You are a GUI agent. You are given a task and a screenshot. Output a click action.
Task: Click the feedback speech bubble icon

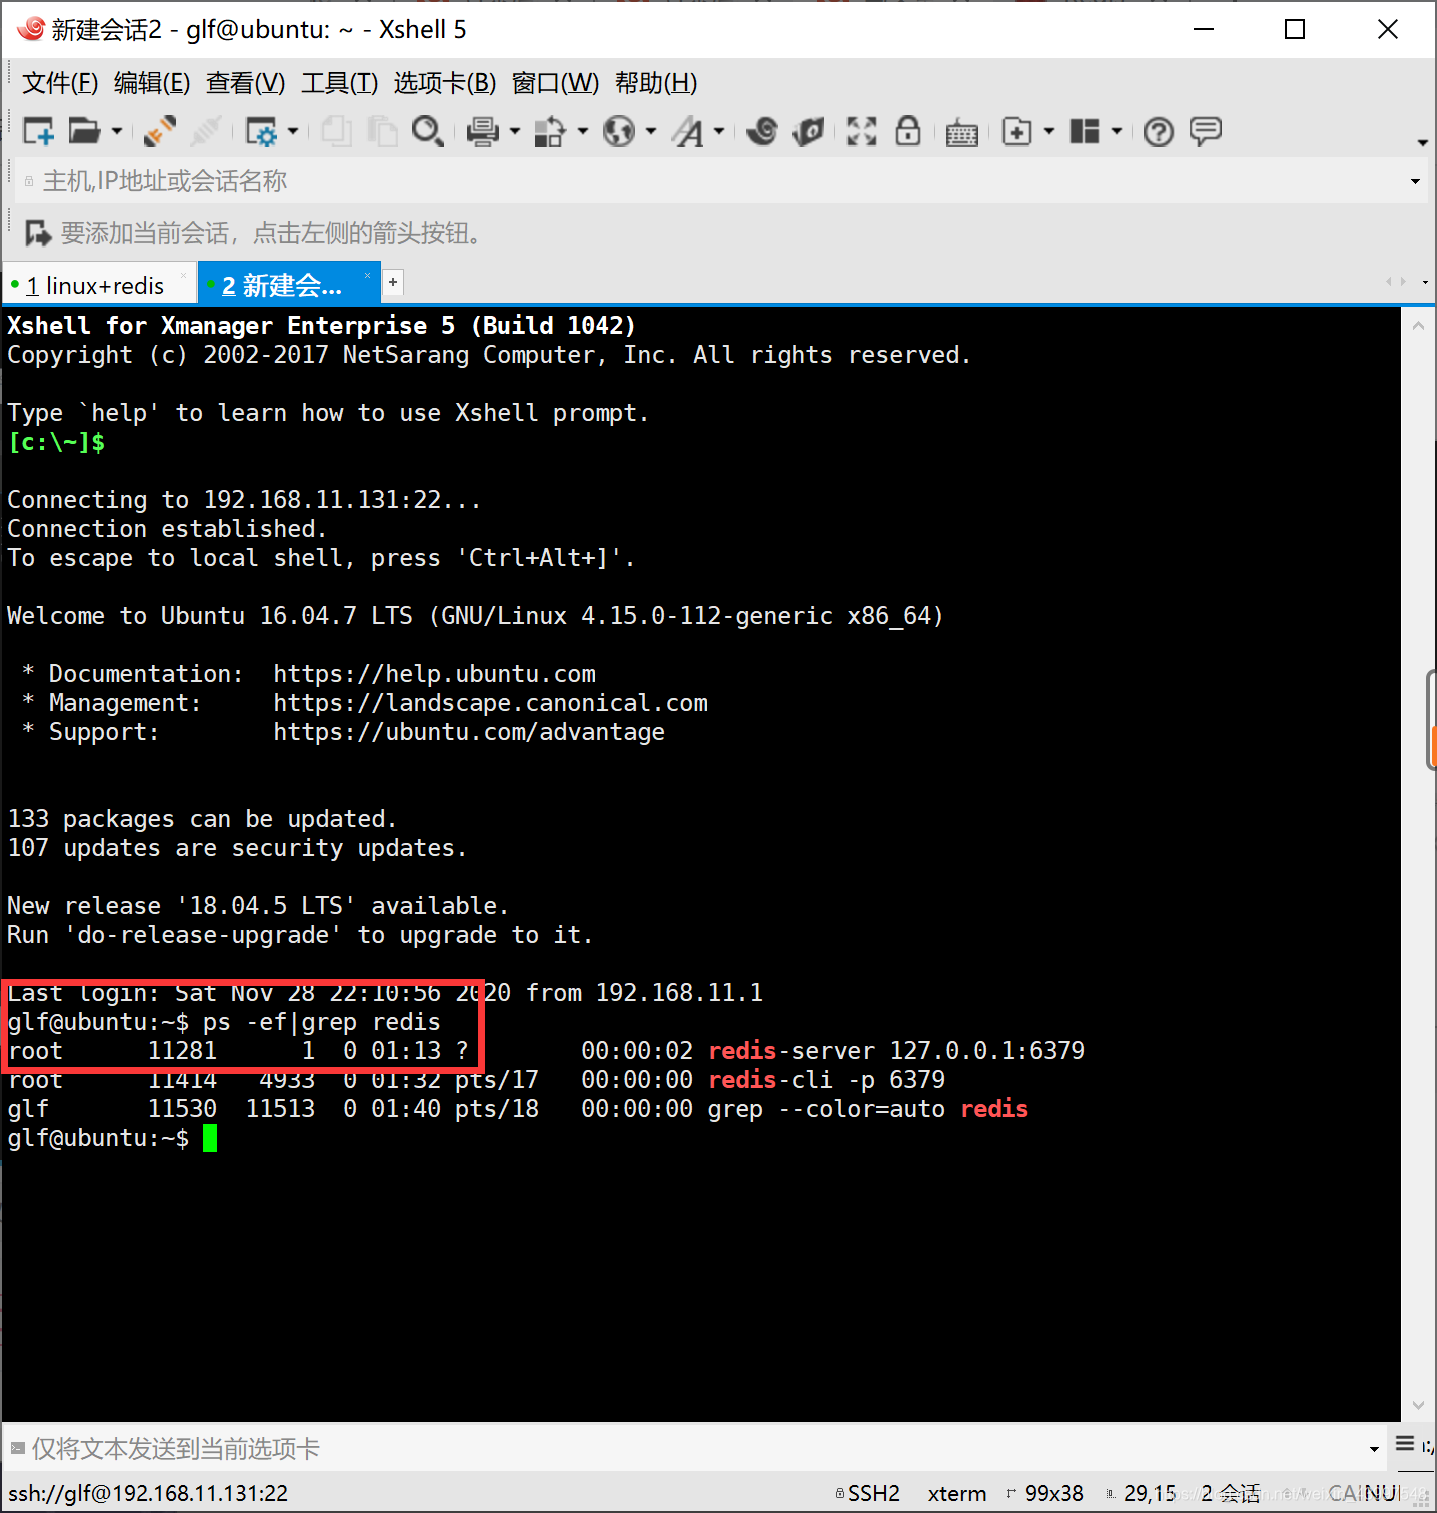click(x=1206, y=131)
